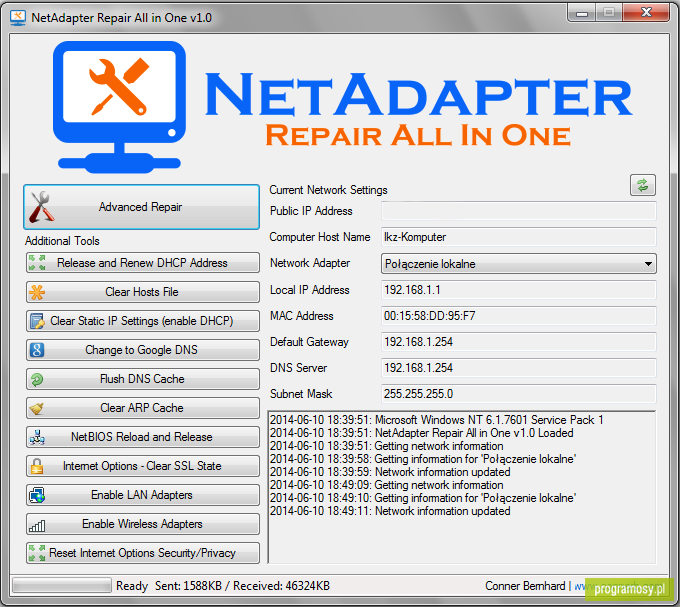Click Clear Static IP Settings (enable DHCP)
The image size is (680, 607).
click(x=143, y=321)
